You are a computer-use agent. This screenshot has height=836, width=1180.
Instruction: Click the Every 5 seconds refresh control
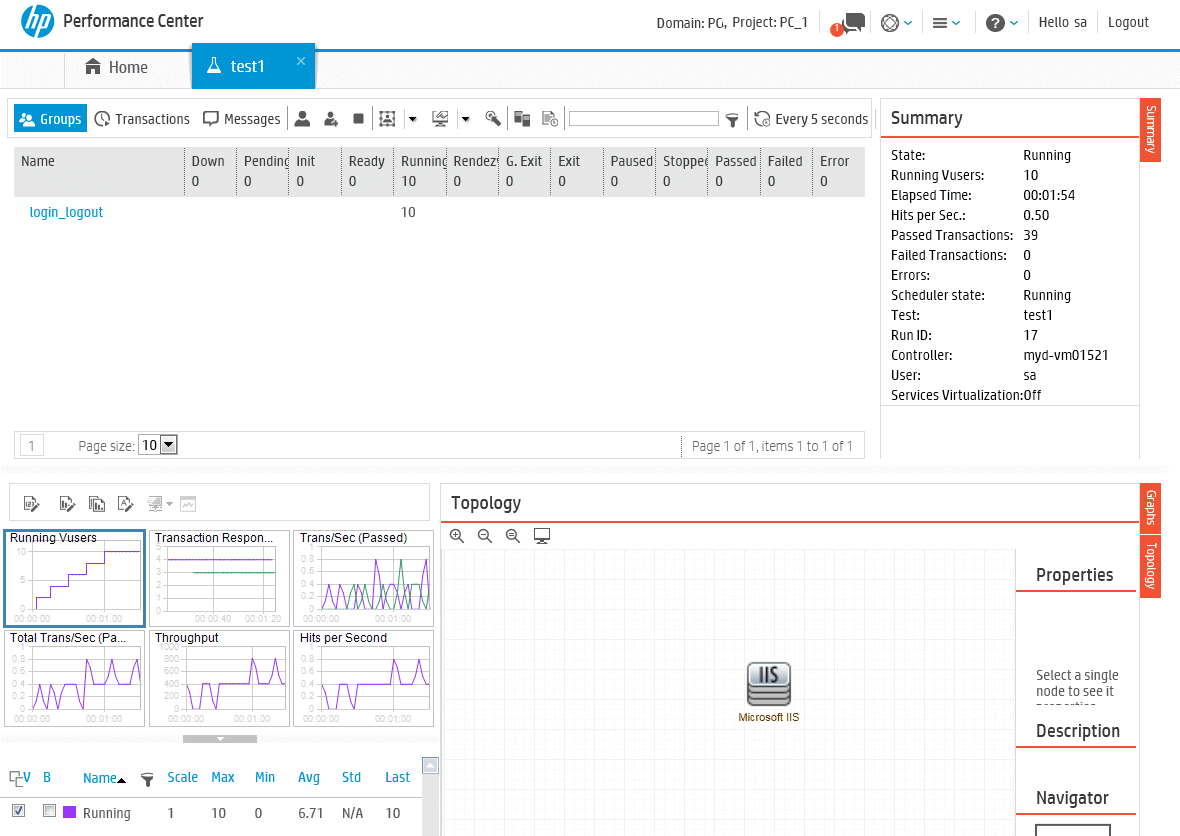pyautogui.click(x=811, y=119)
